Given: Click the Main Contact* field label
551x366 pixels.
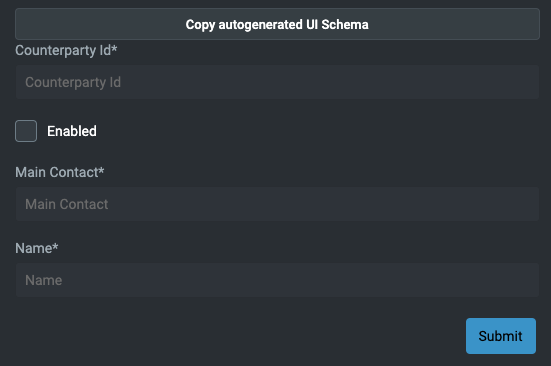Looking at the screenshot, I should click(x=60, y=172).
